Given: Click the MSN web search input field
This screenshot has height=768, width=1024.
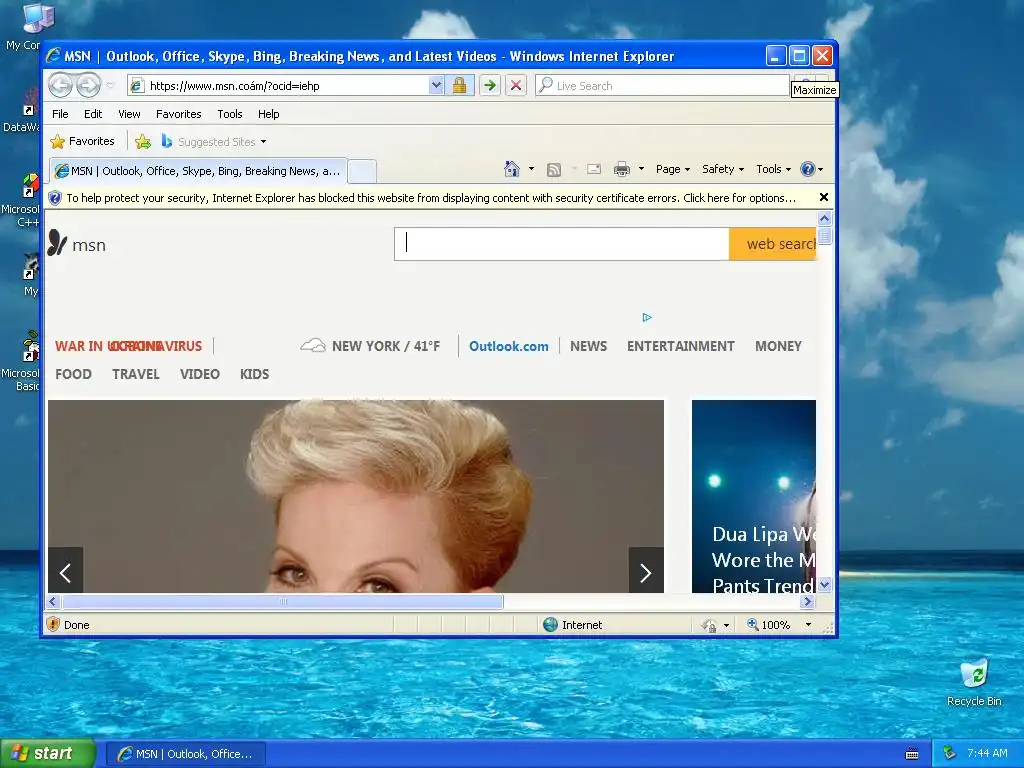Looking at the screenshot, I should coord(562,244).
